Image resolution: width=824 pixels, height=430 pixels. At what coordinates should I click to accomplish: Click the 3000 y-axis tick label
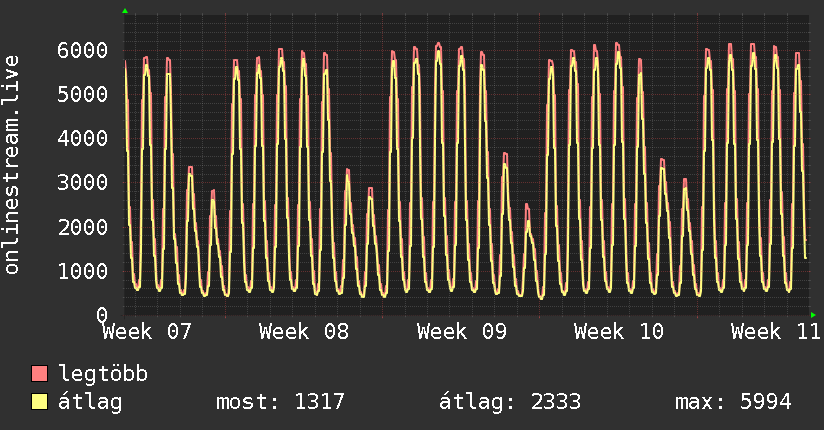coord(82,182)
